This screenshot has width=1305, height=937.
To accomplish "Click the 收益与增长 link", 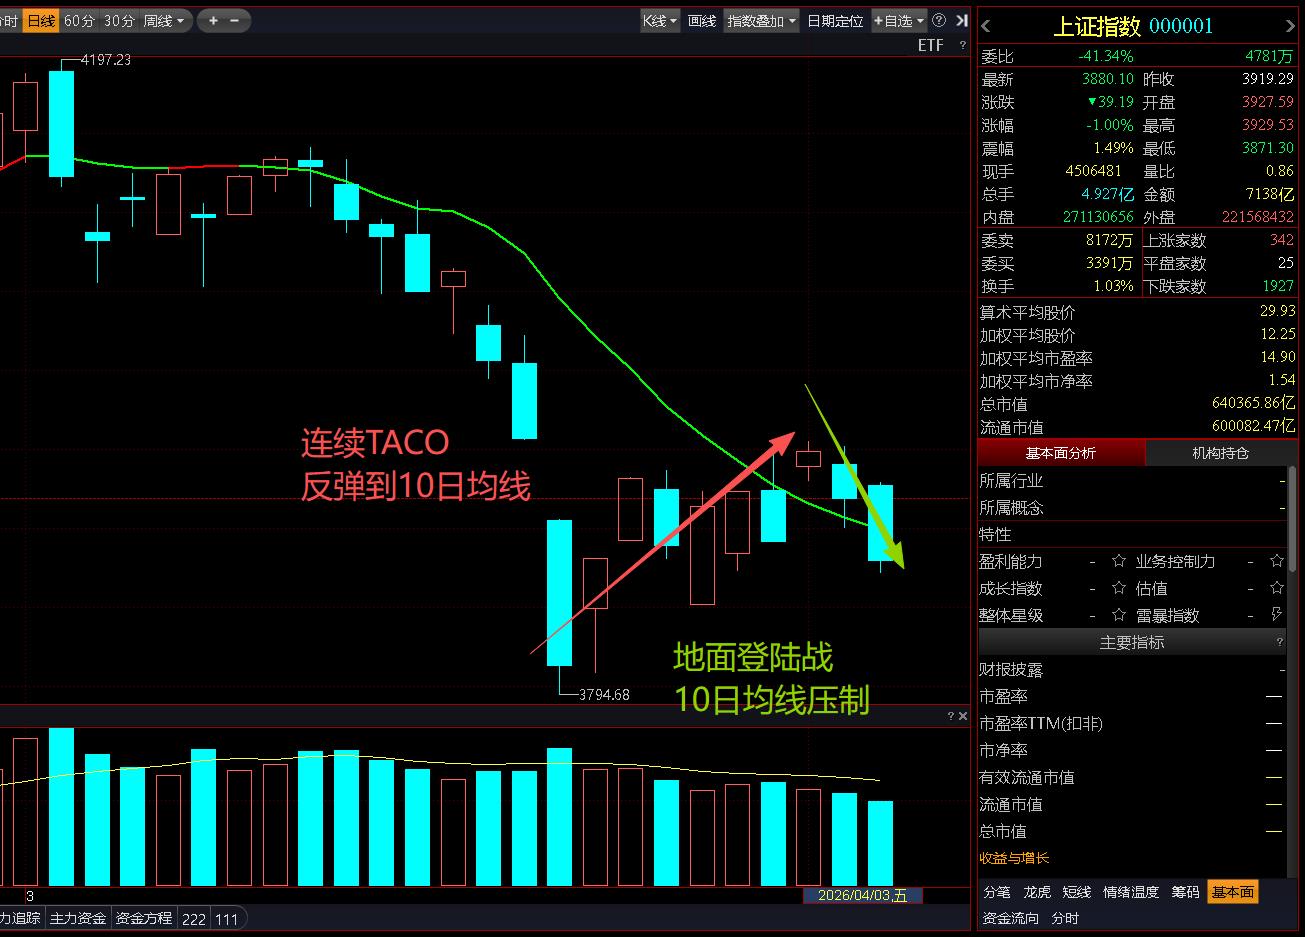I will [1014, 858].
